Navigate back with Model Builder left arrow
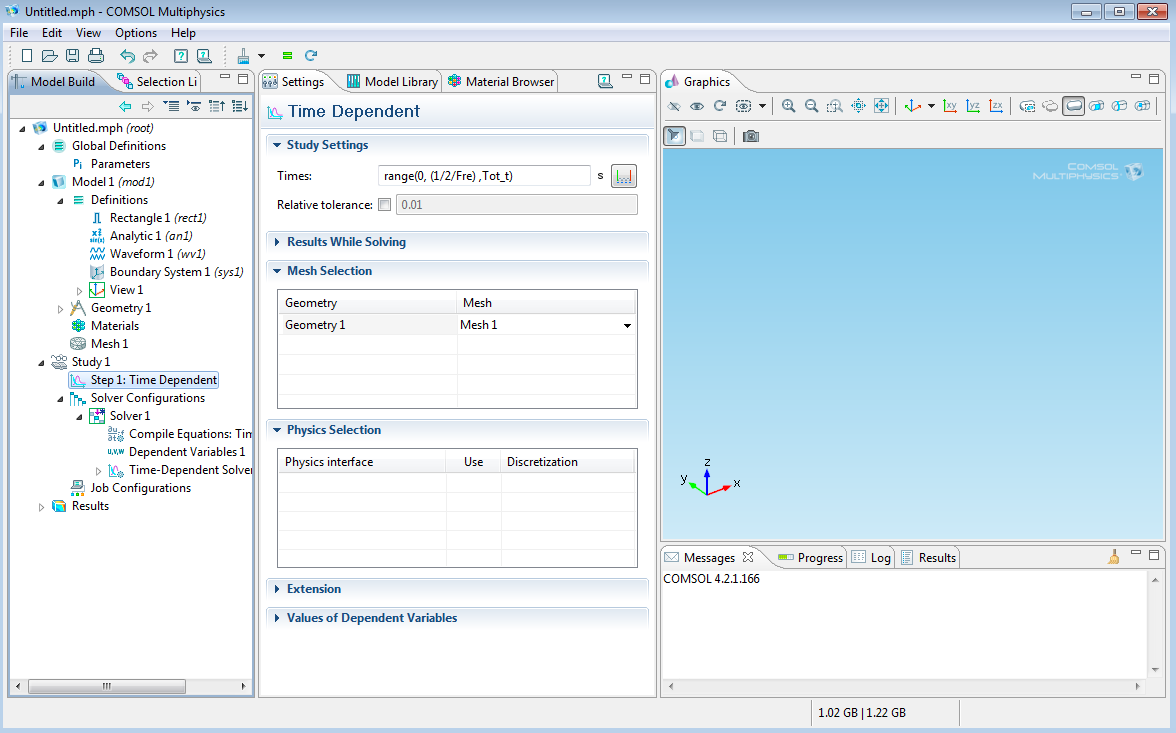Screen dimensions: 1176x733 [125, 107]
